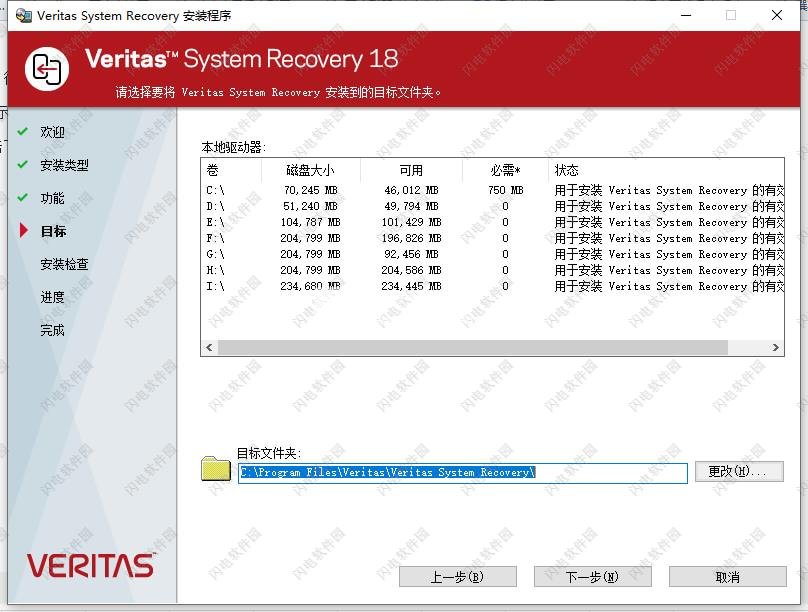Screen dimensions: 808x612
Task: Select the H:\ drive row
Action: (x=493, y=270)
